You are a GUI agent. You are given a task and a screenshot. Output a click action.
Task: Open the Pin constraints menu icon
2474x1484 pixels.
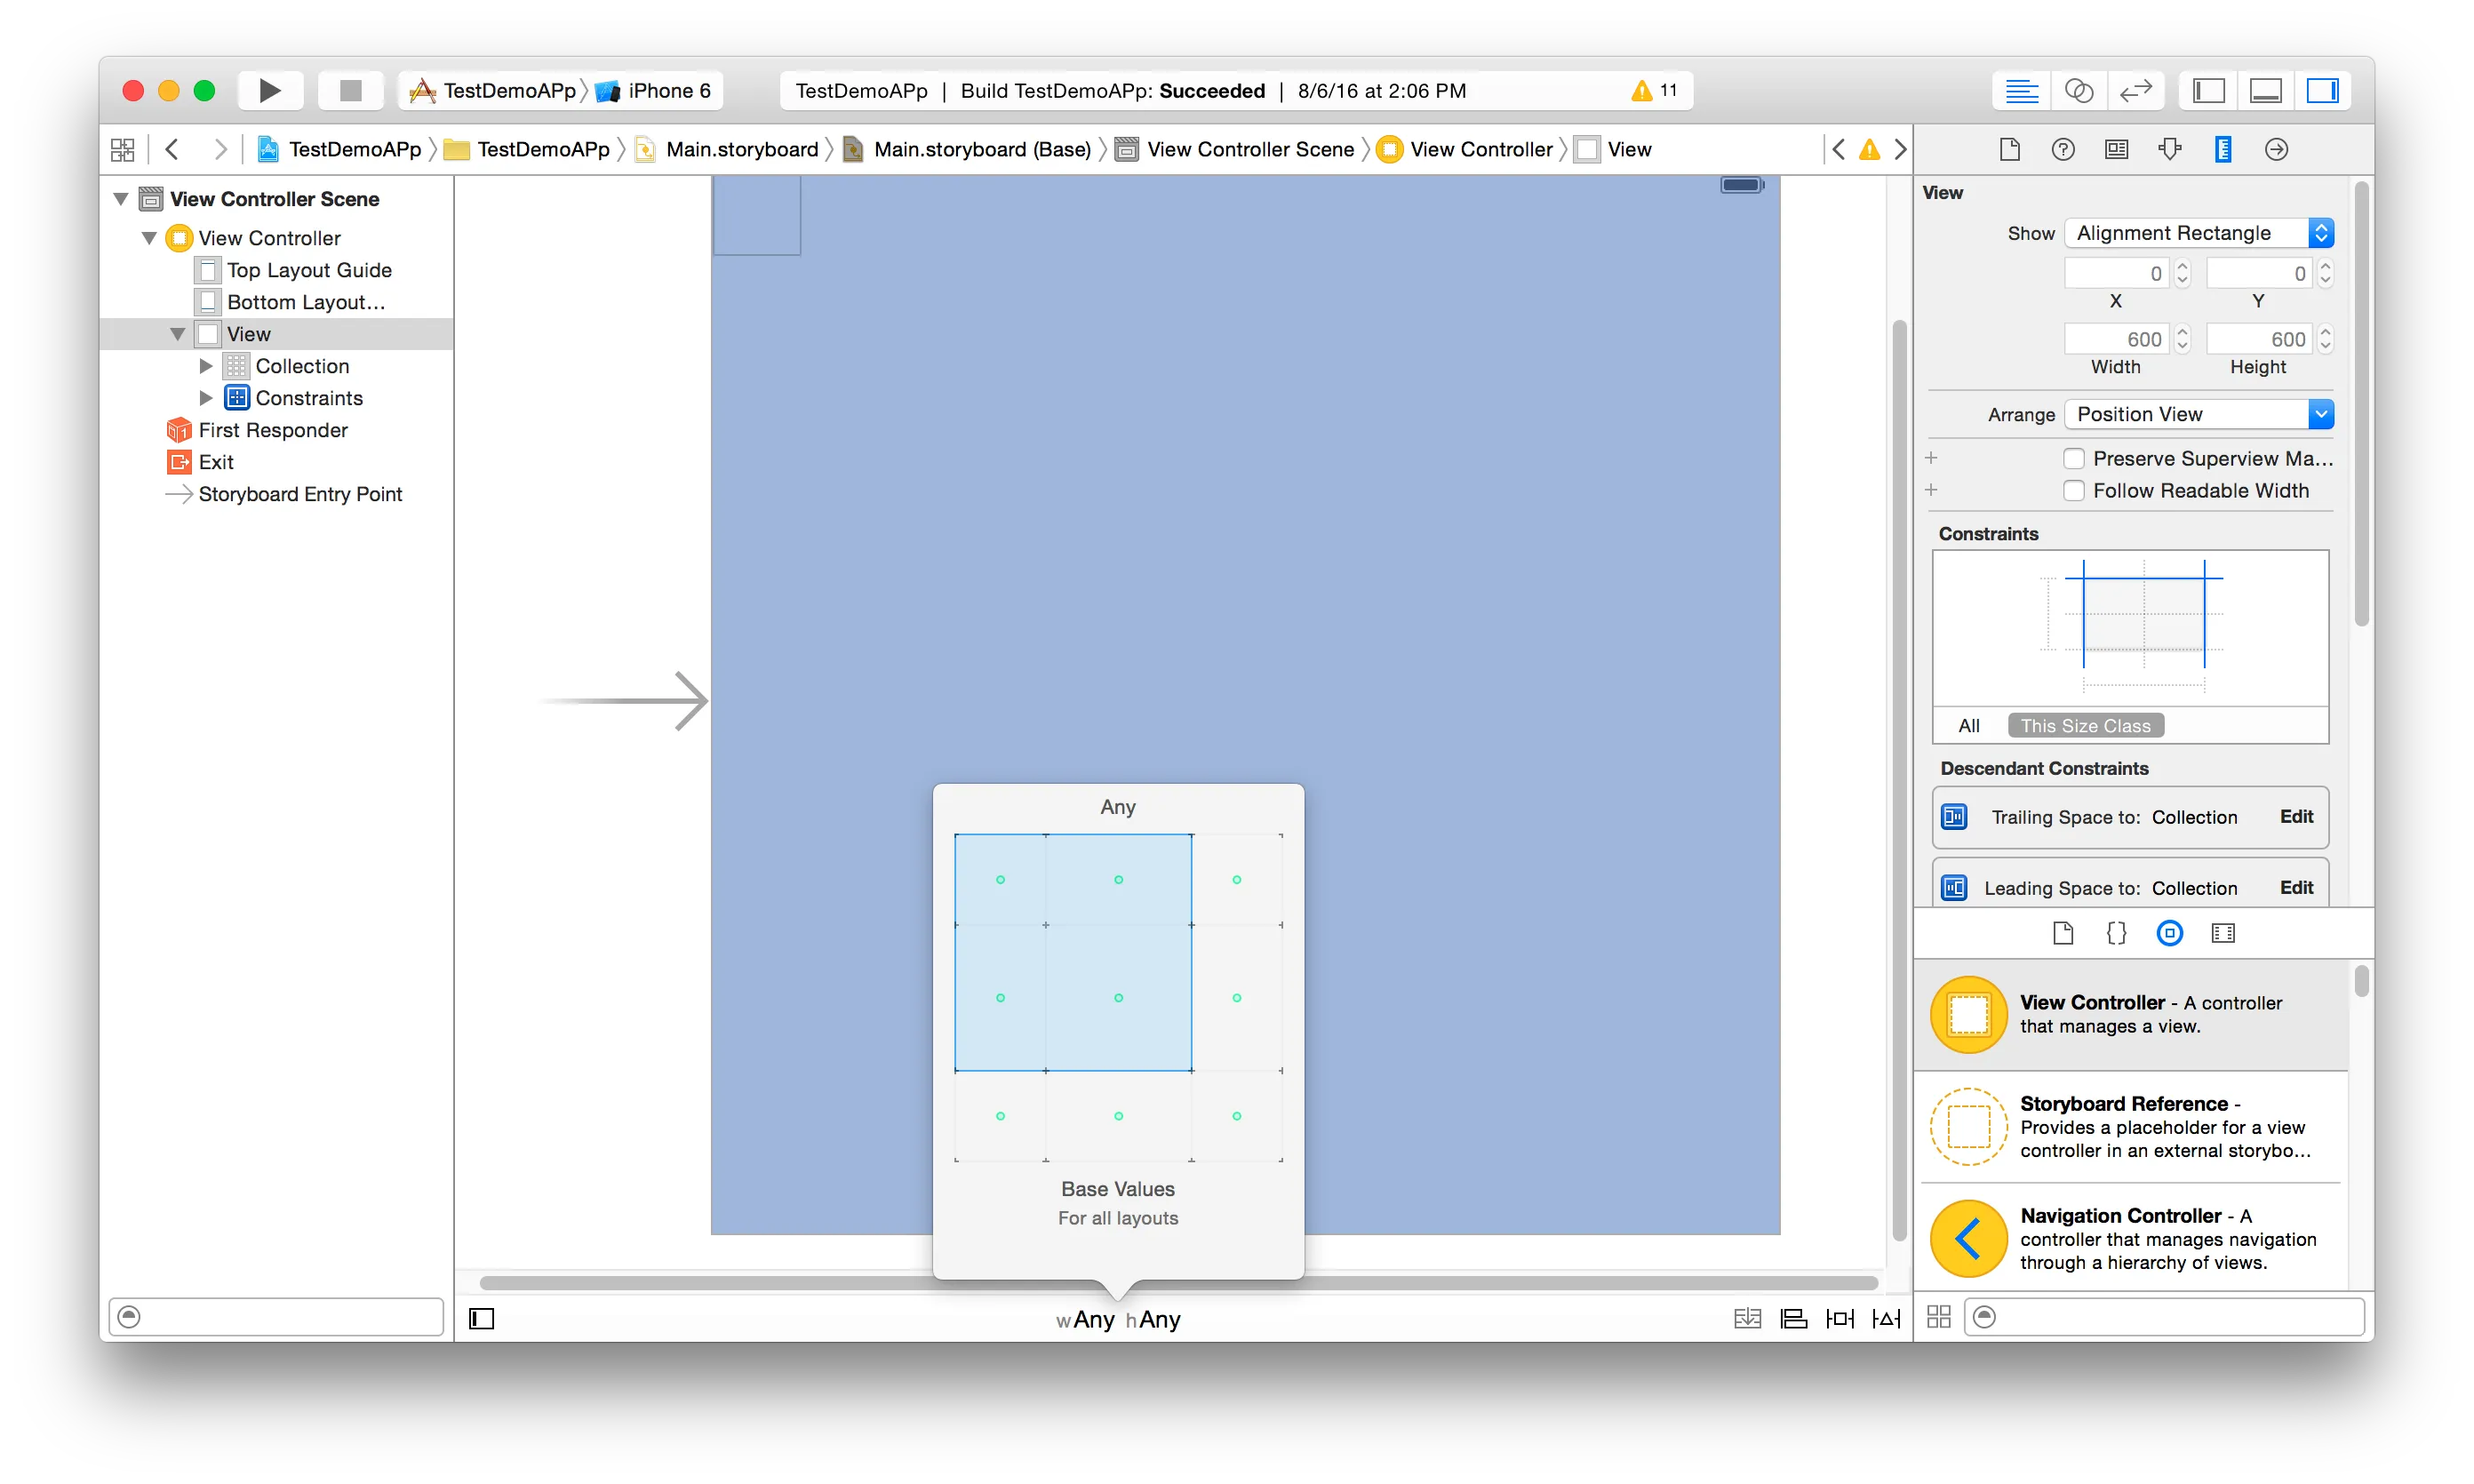(1839, 1318)
